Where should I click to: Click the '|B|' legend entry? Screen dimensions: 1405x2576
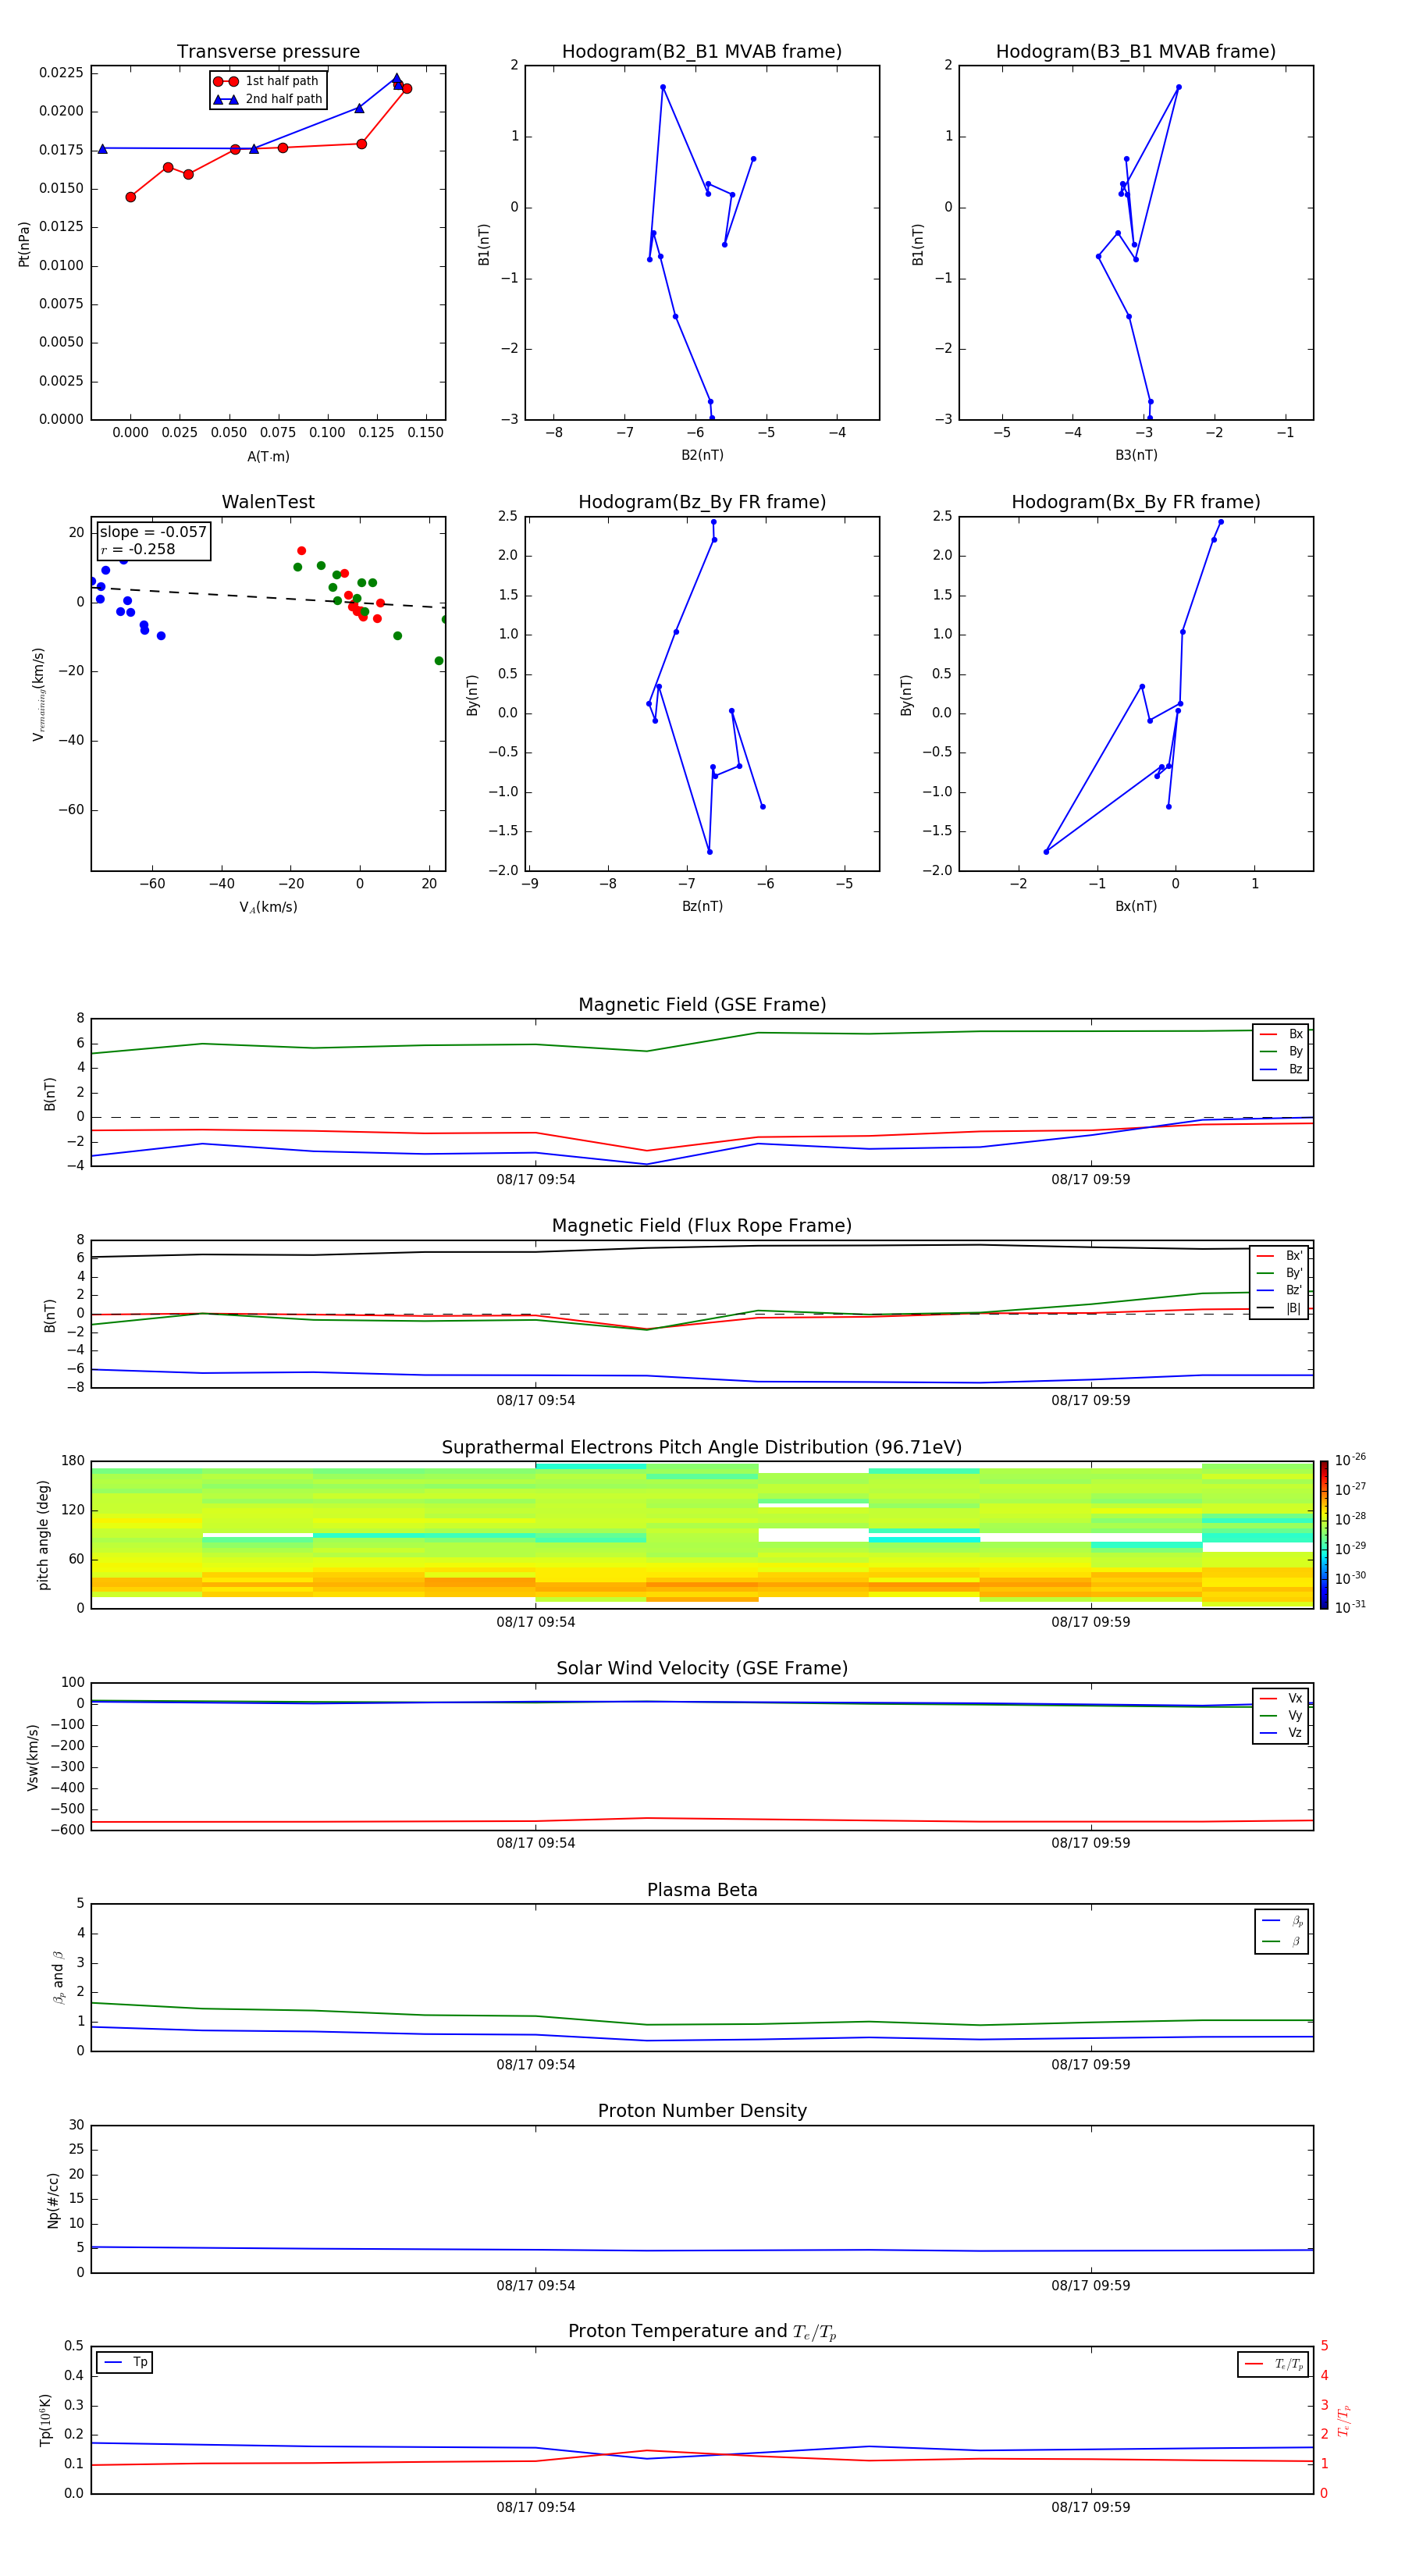1279,1308
